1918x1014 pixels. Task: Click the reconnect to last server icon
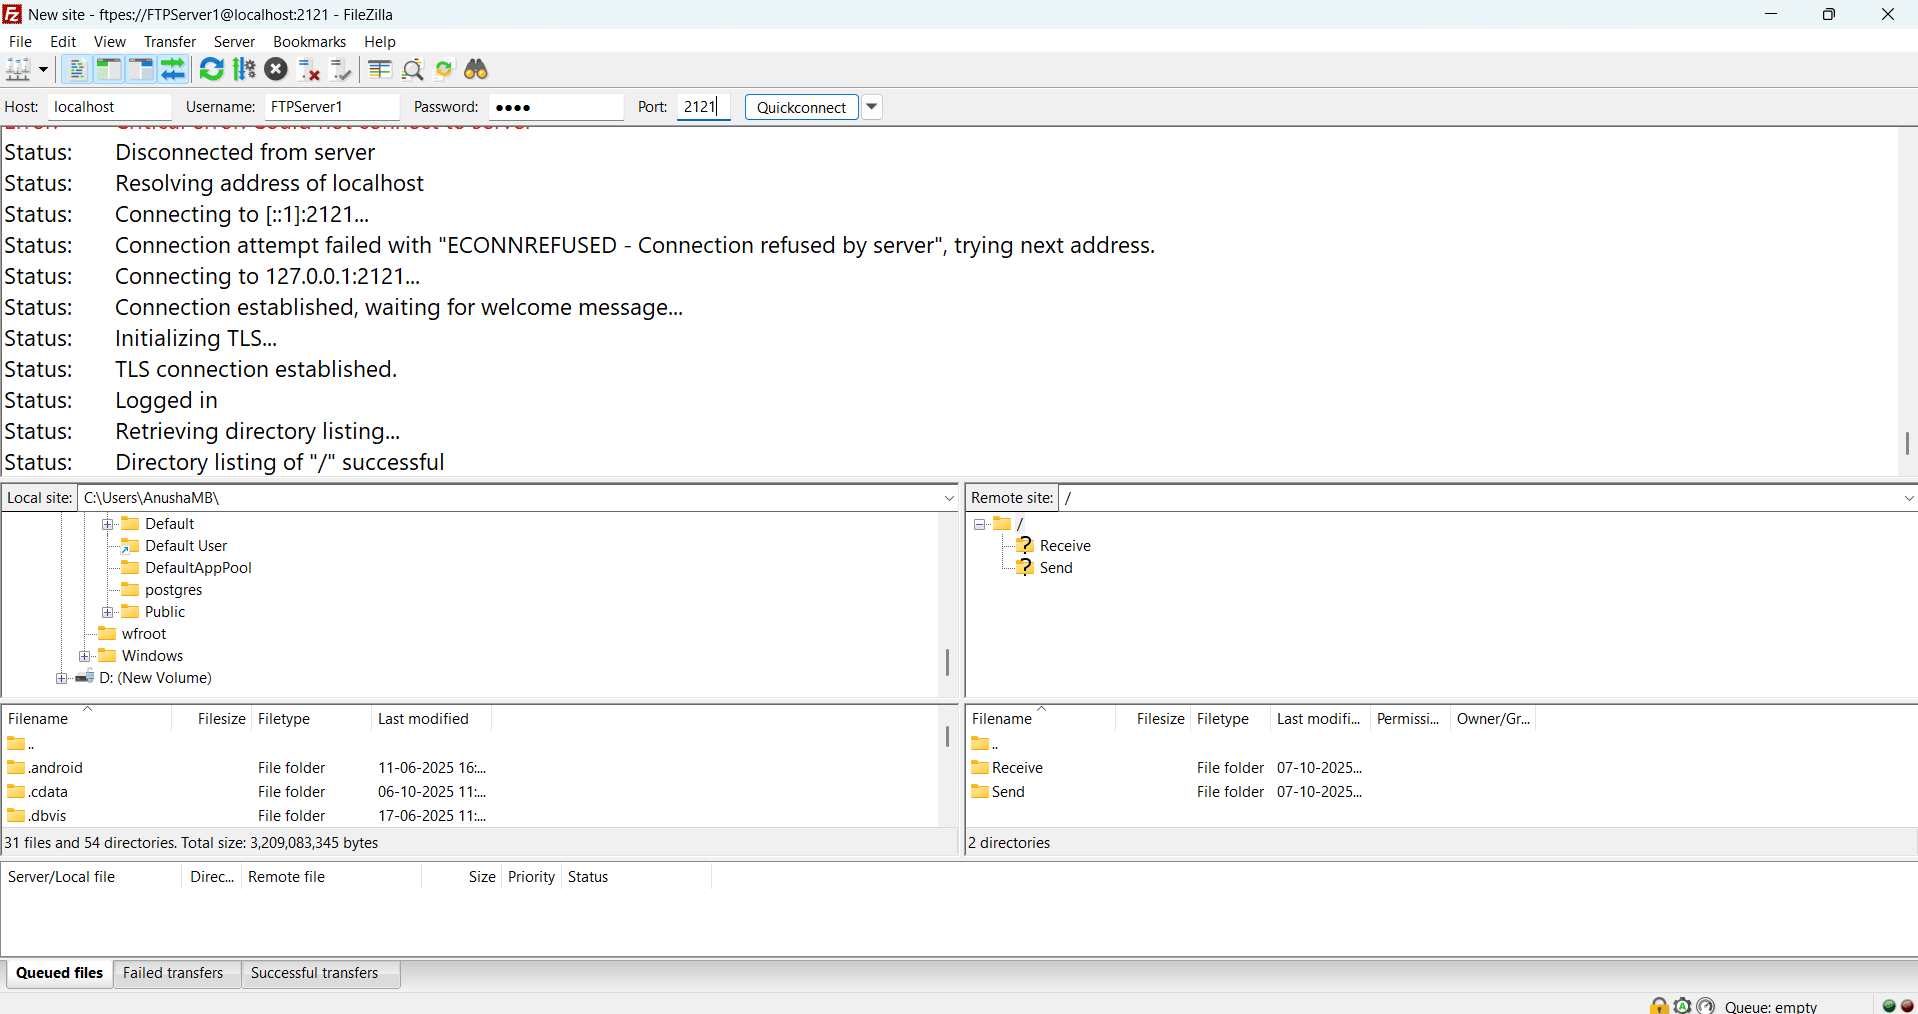coord(341,69)
